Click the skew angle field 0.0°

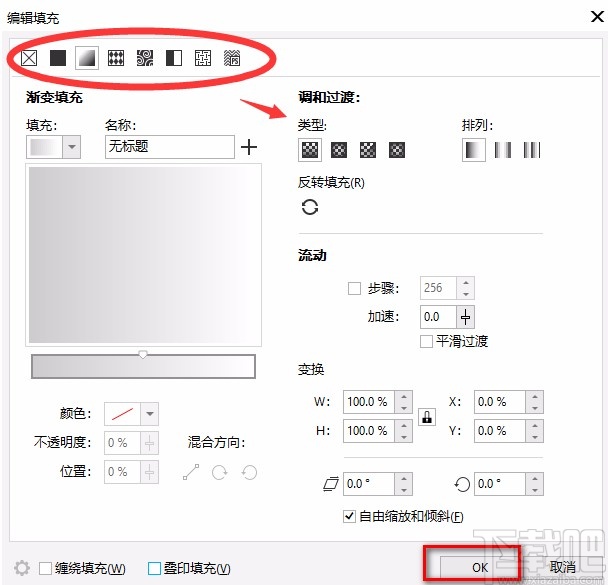pos(369,484)
